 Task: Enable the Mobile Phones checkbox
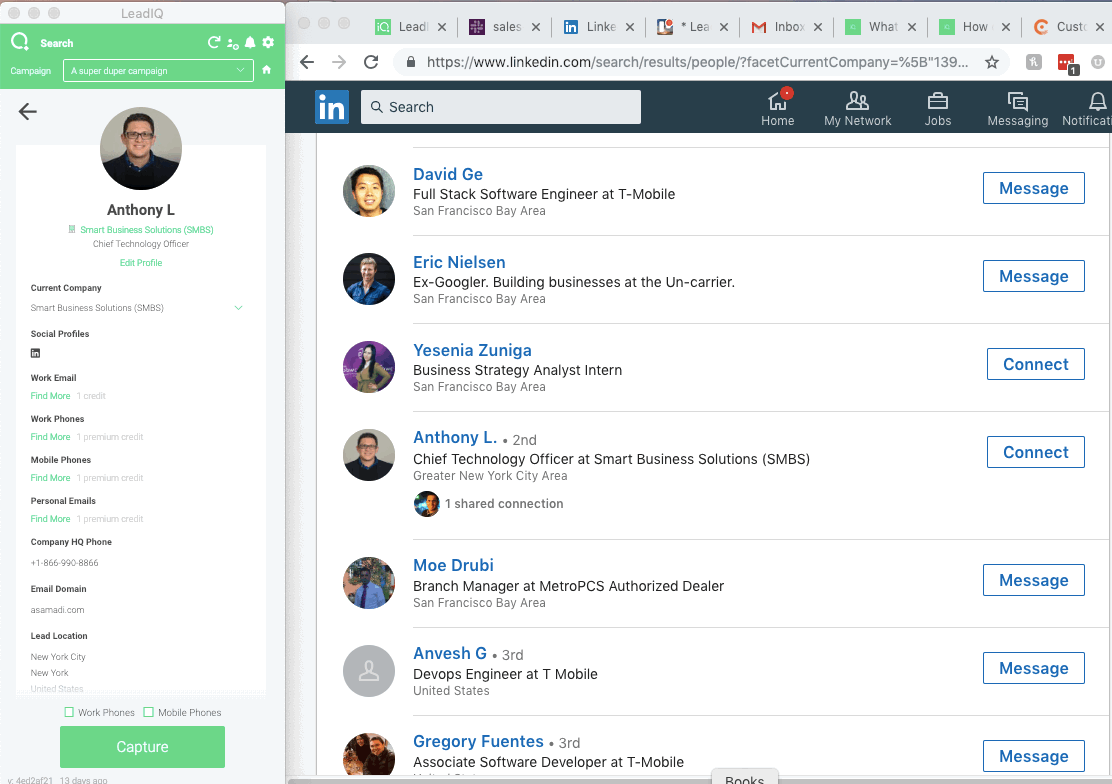coord(149,712)
